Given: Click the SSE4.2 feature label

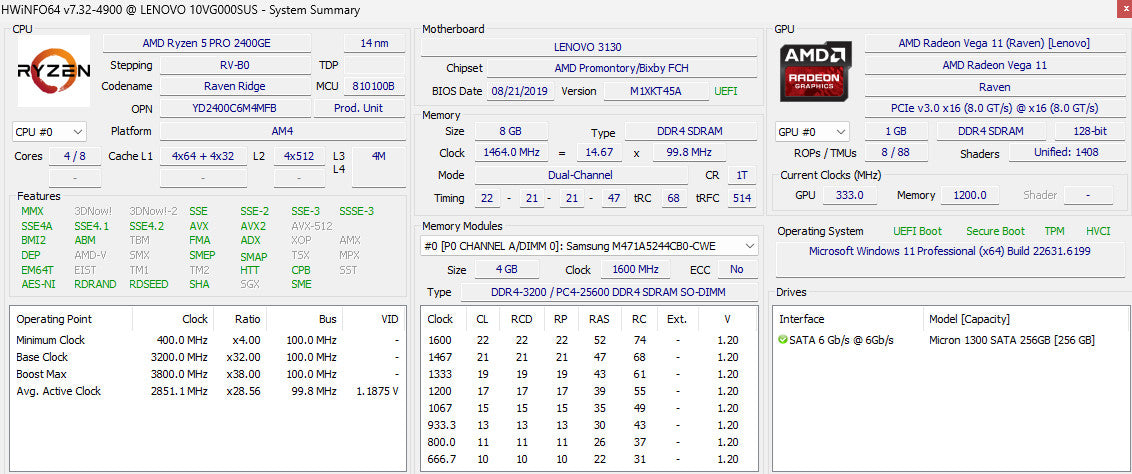Looking at the screenshot, I should coord(147,226).
